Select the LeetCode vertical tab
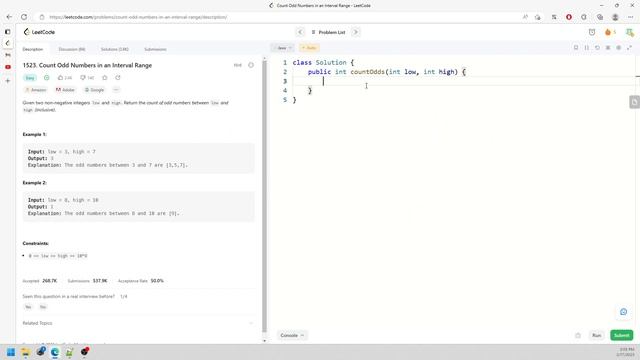This screenshot has width=640, height=360. (x=8, y=43)
